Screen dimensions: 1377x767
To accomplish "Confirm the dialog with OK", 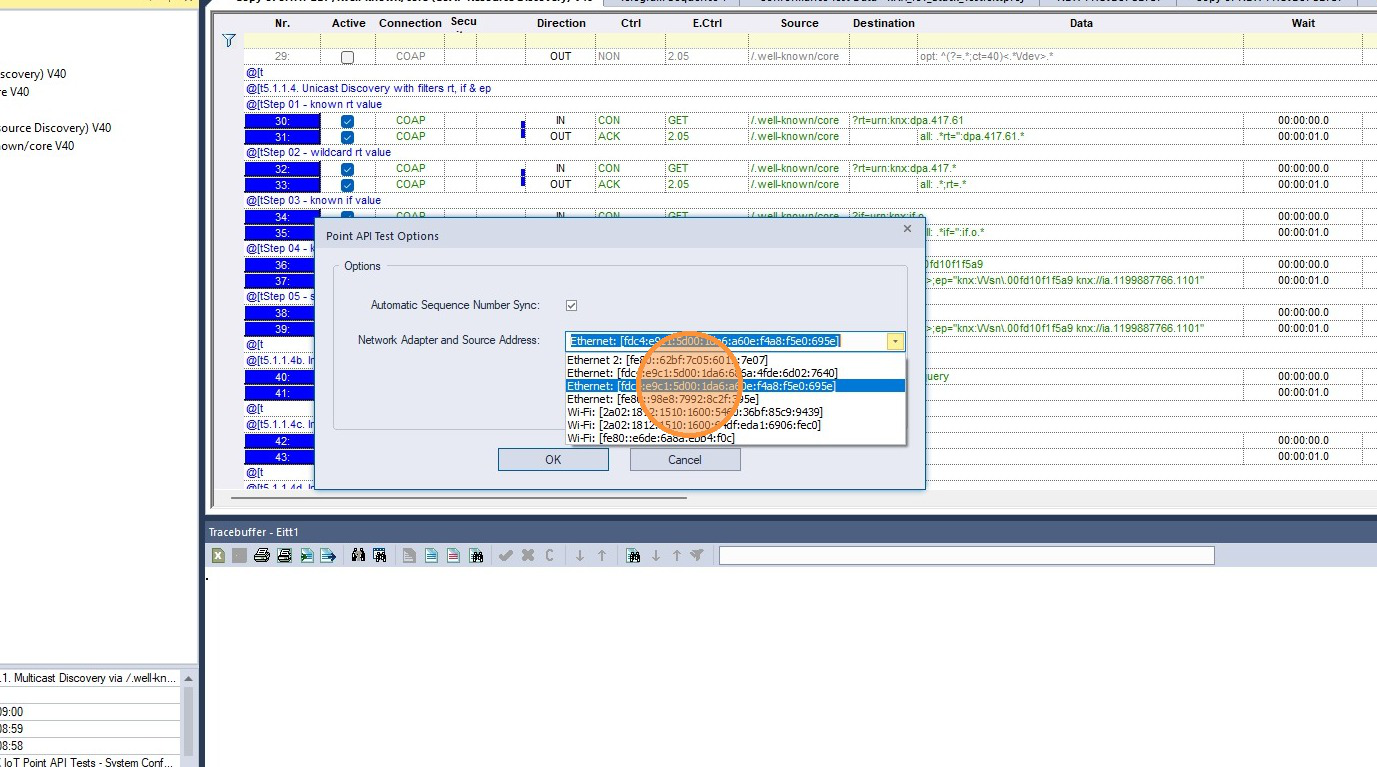I will point(553,460).
